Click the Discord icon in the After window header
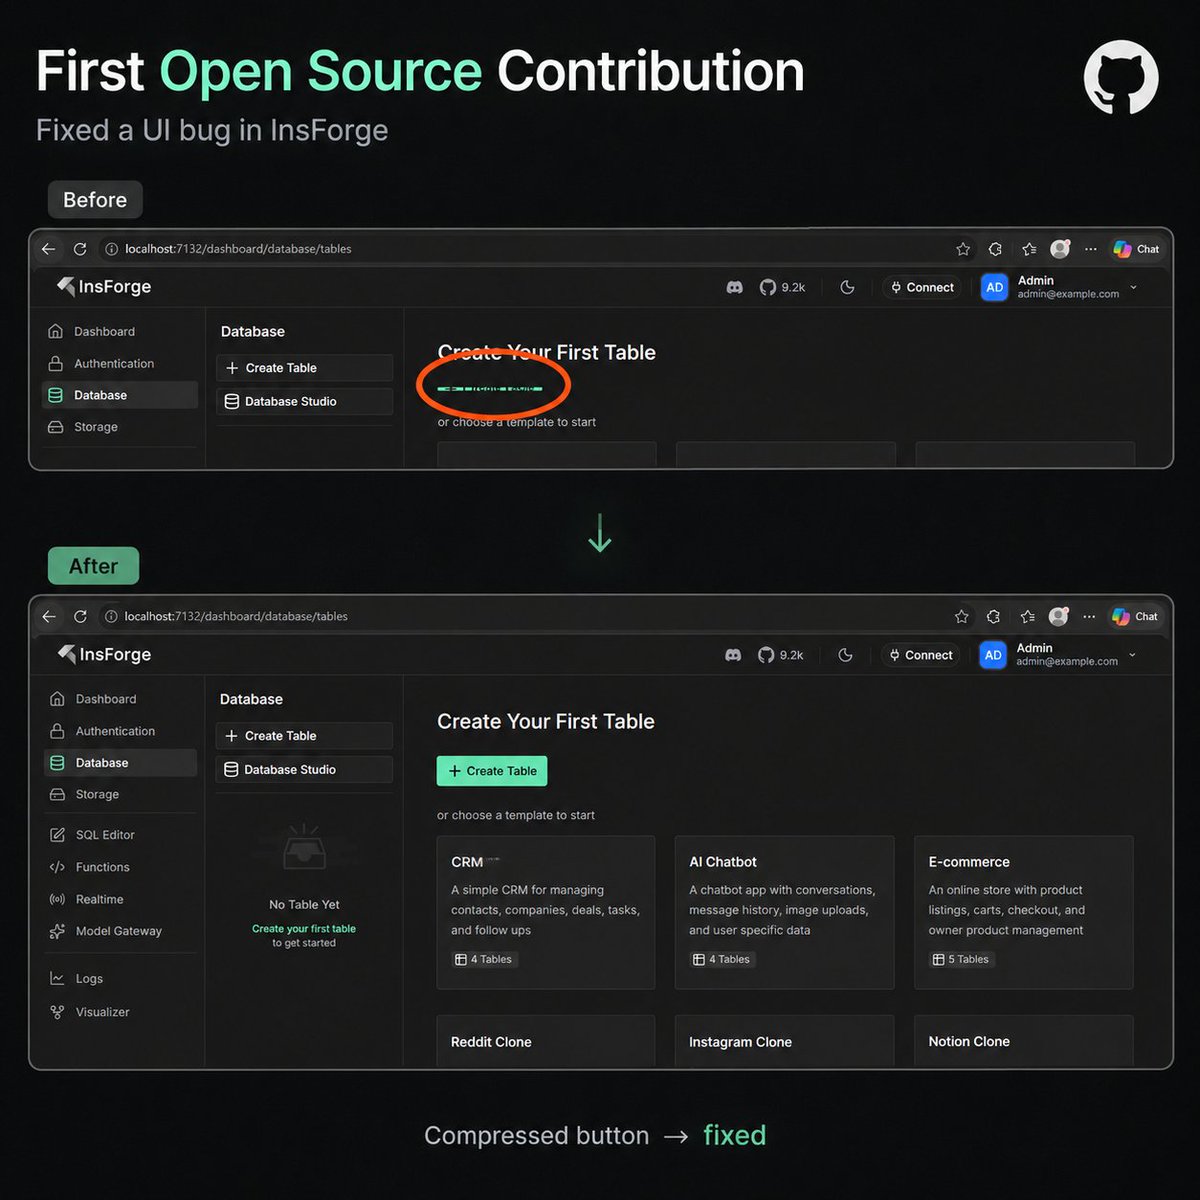 (733, 655)
